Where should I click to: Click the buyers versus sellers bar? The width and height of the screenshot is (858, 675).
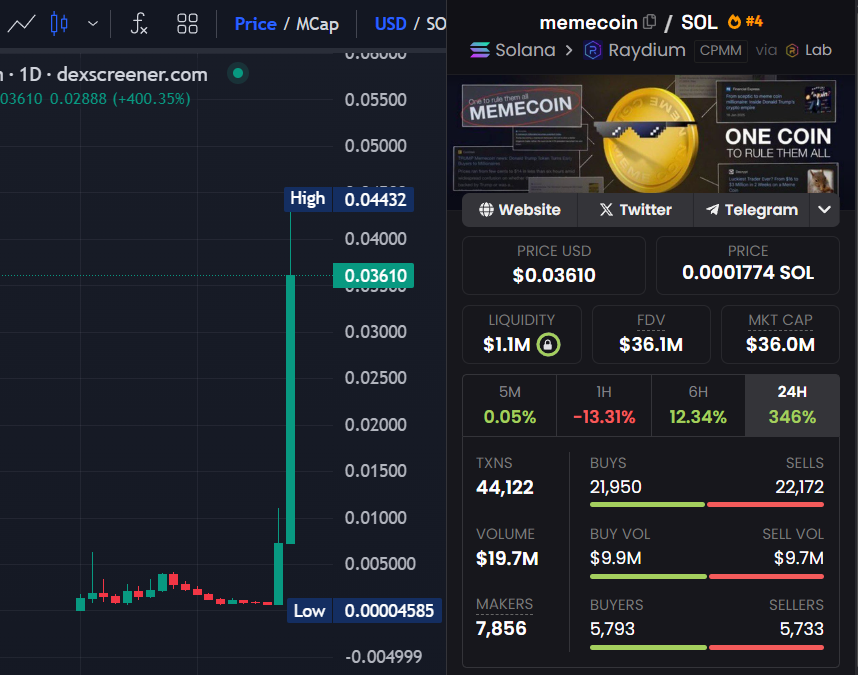(706, 647)
